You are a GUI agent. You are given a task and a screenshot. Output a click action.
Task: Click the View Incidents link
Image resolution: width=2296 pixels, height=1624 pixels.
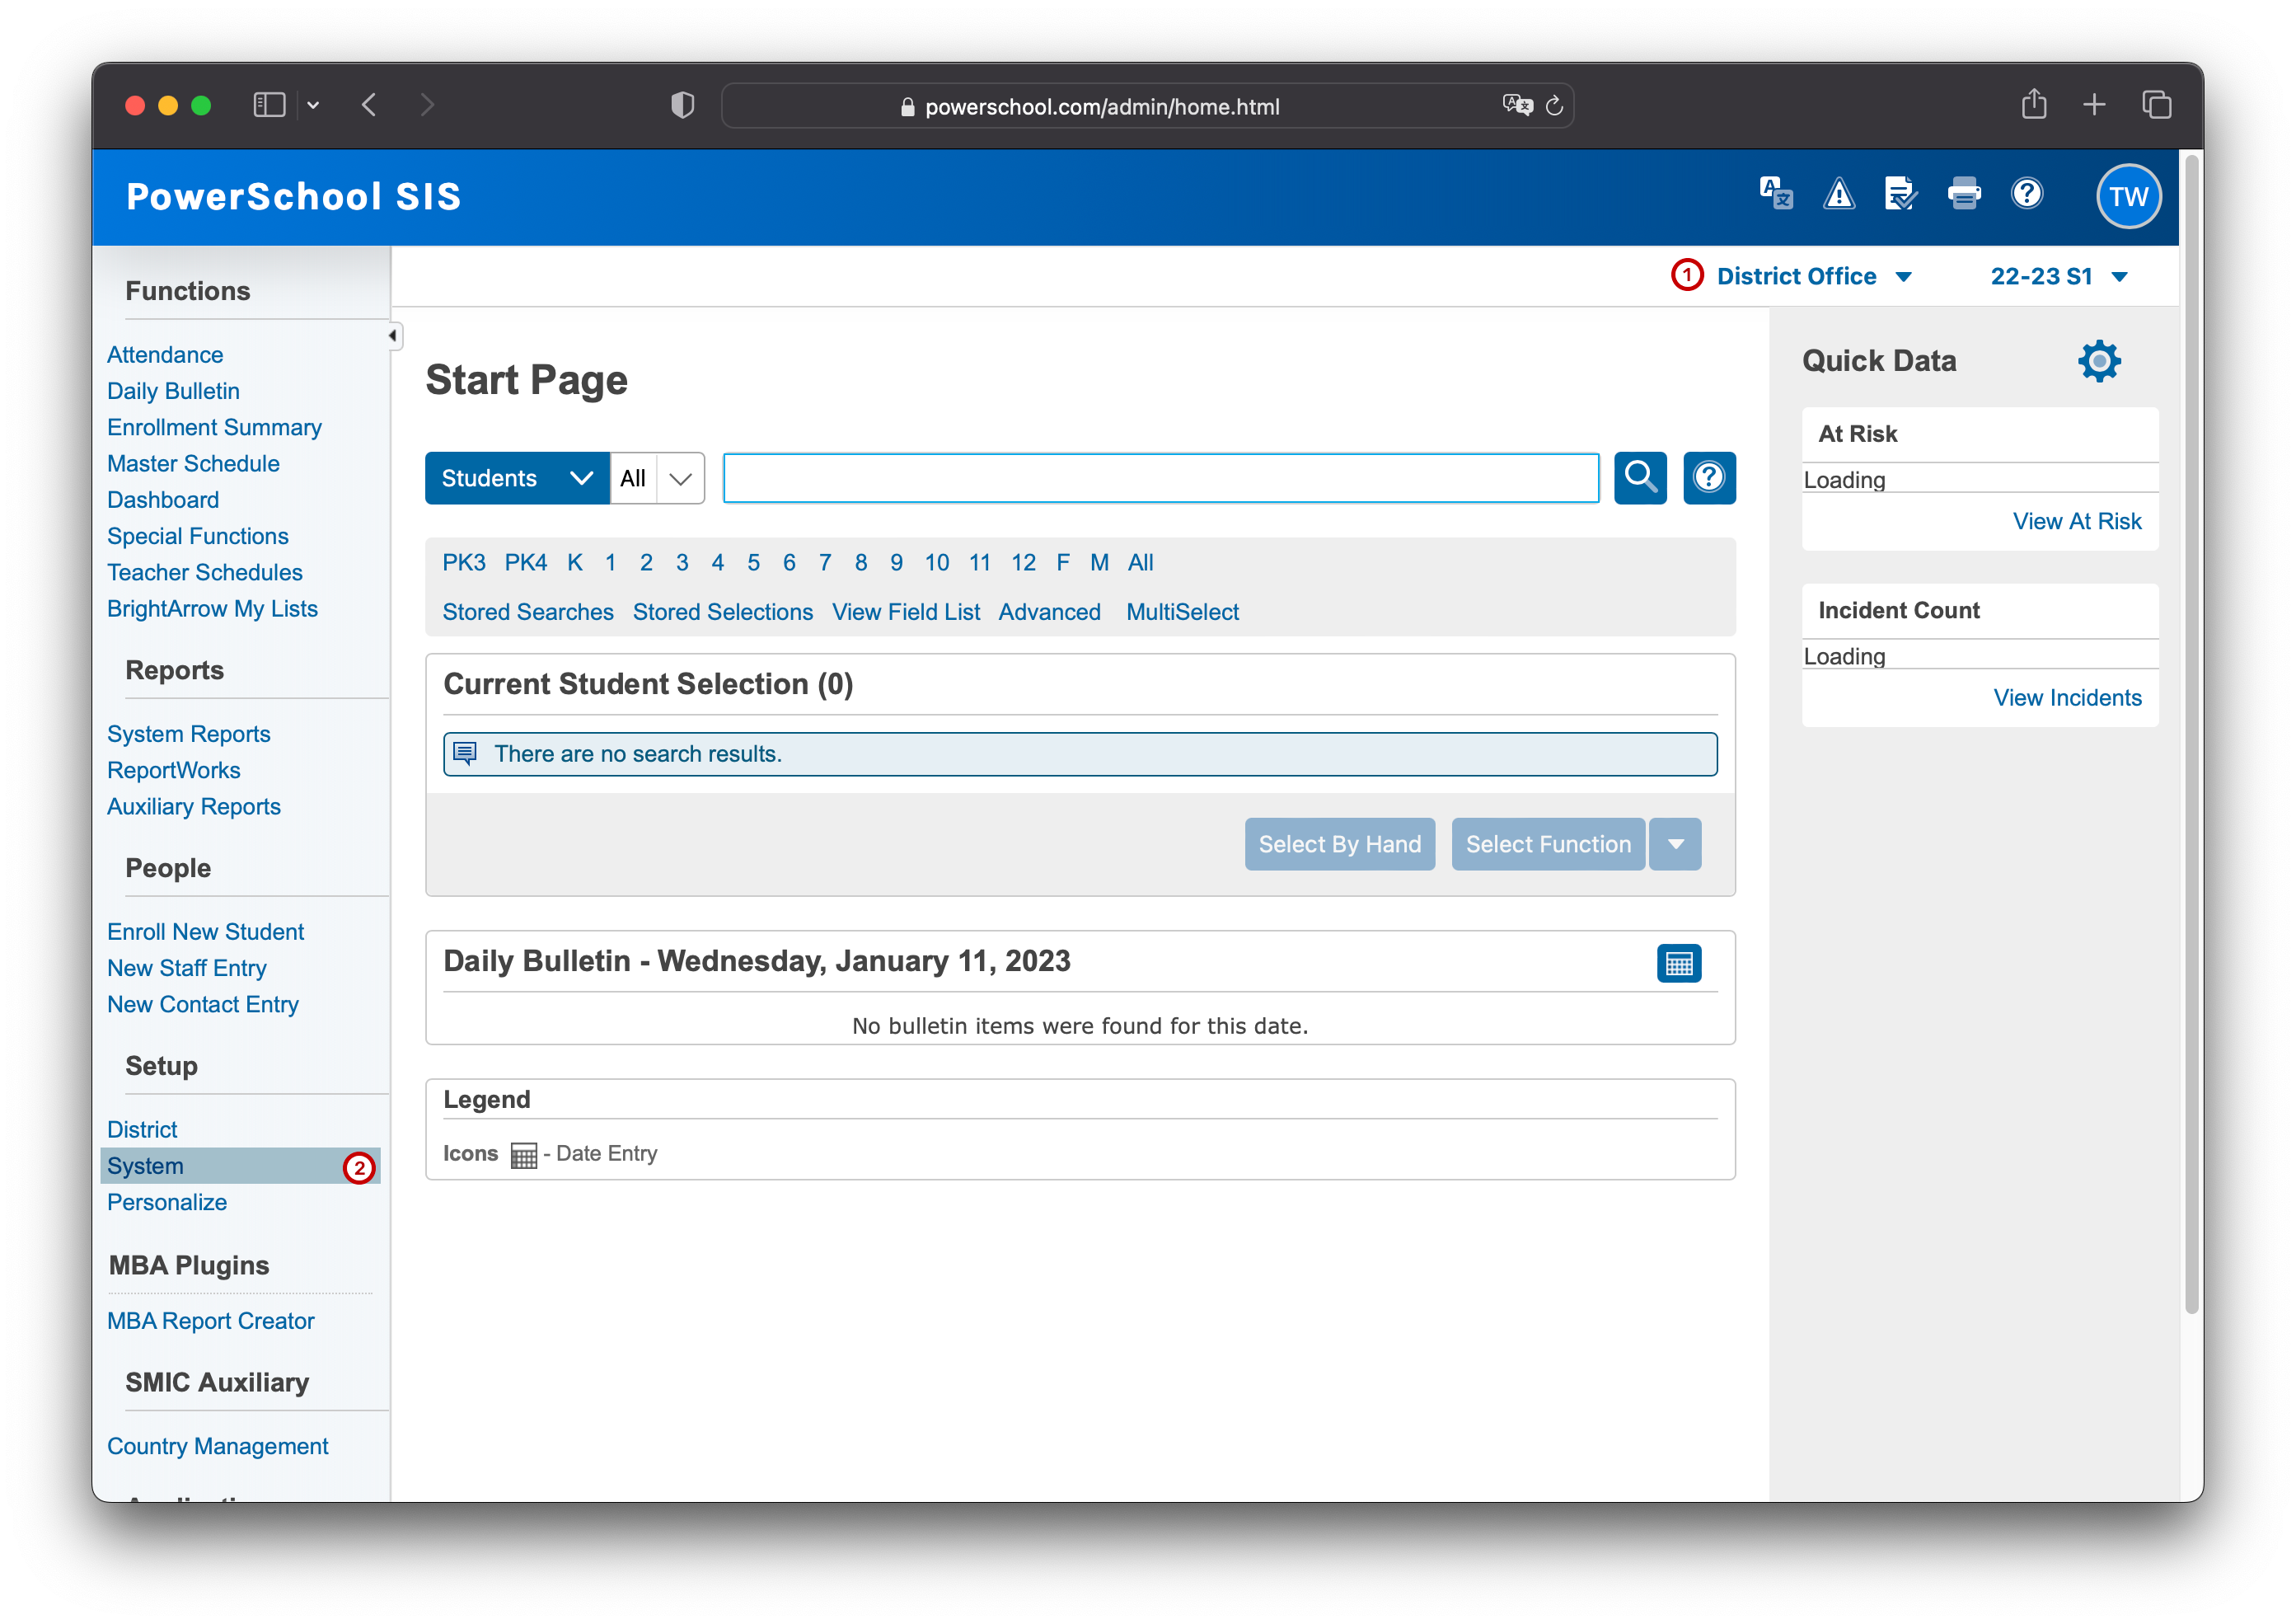coord(2066,698)
